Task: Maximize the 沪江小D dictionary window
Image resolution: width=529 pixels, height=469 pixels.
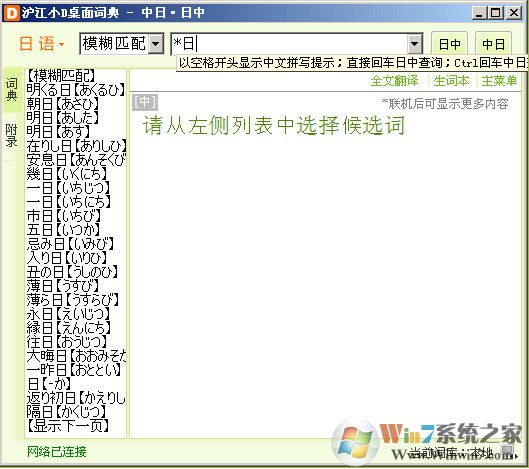Action: click(x=496, y=13)
